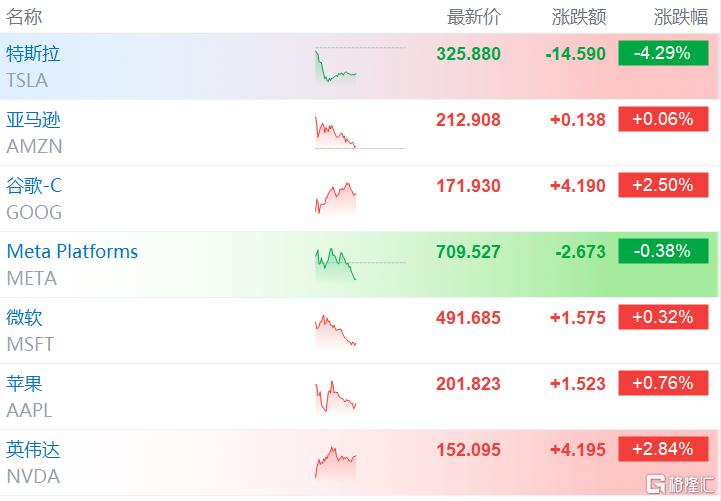Open the META sparkline chart
The width and height of the screenshot is (721, 501).
pos(360,264)
